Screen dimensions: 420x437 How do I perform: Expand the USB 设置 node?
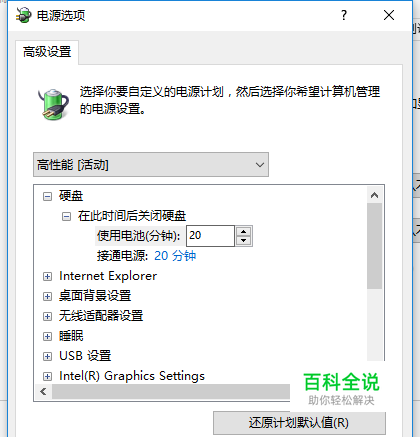tap(47, 356)
